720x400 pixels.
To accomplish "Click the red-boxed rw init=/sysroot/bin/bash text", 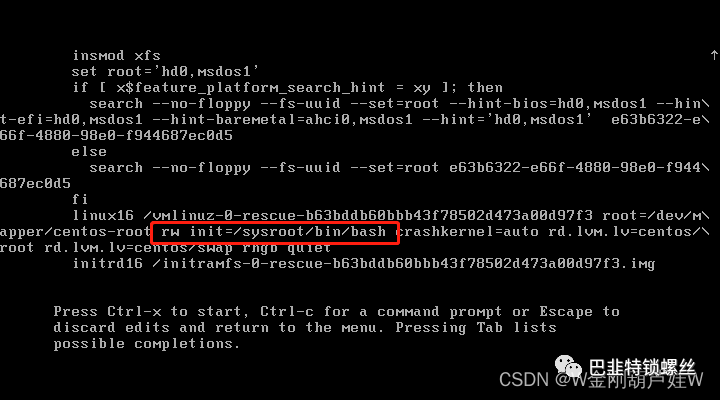I will 274,231.
